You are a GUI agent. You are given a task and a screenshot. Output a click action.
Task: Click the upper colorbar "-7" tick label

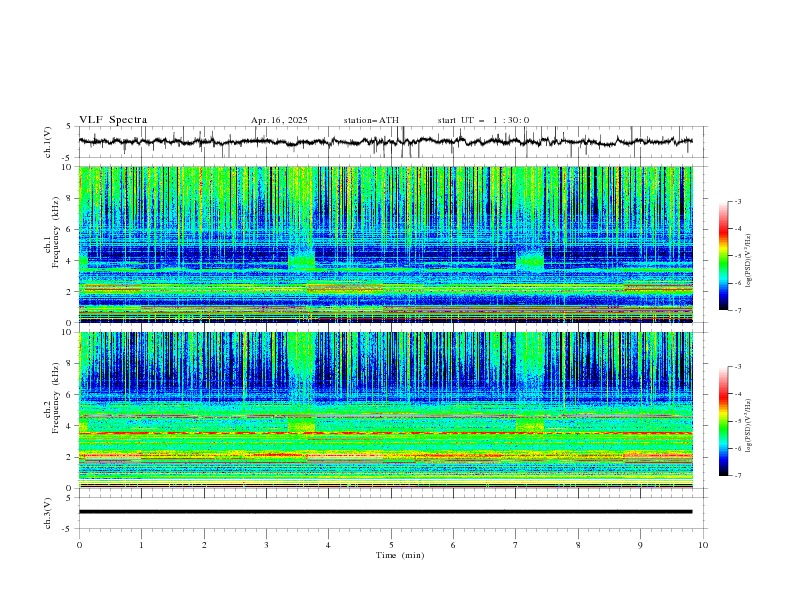click(738, 310)
